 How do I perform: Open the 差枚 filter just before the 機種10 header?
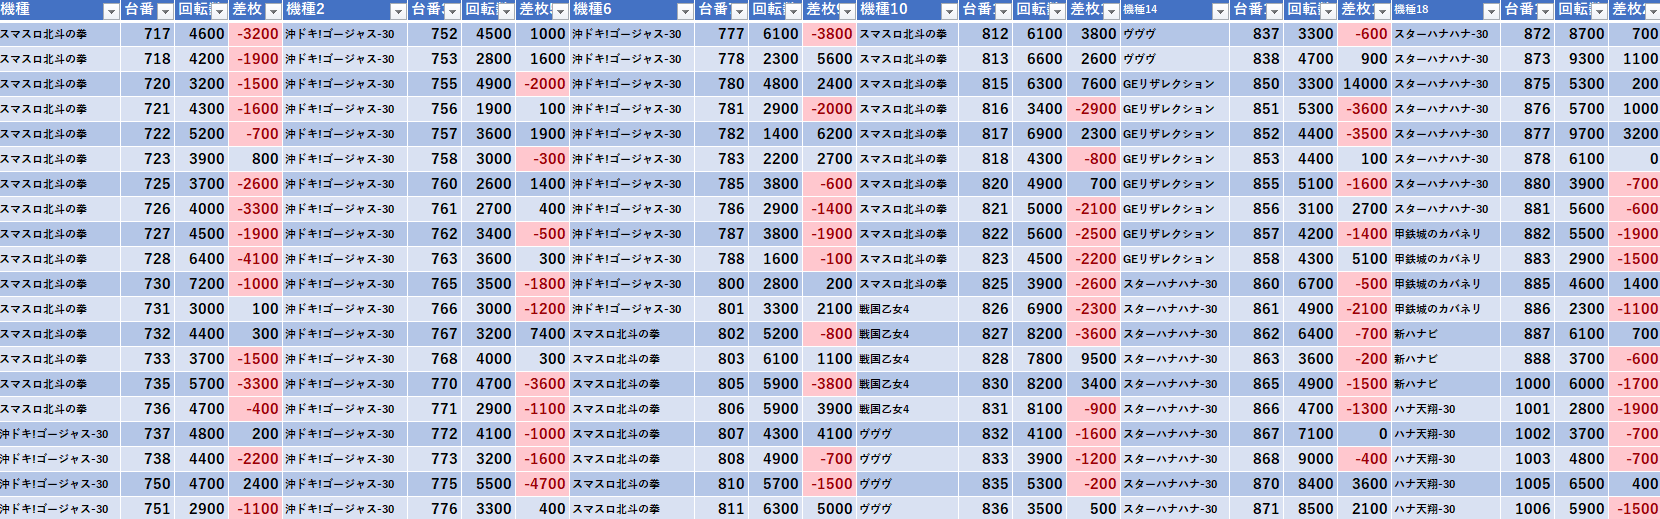pyautogui.click(x=847, y=11)
